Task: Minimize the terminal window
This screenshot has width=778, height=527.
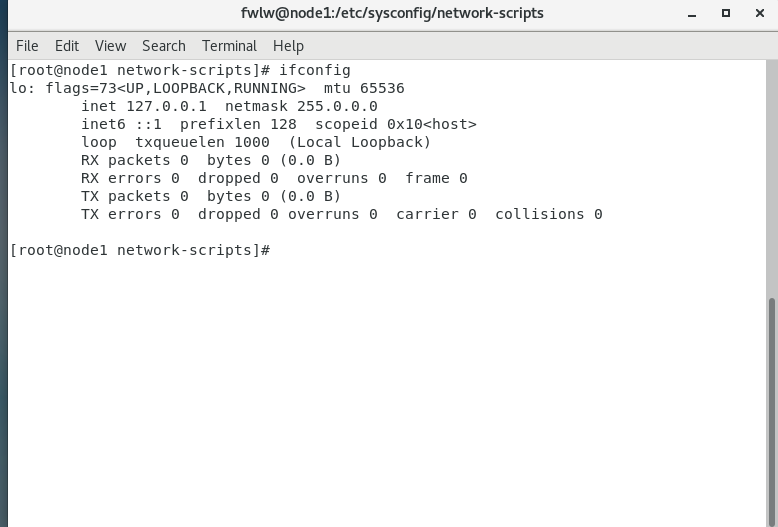Action: (x=692, y=14)
